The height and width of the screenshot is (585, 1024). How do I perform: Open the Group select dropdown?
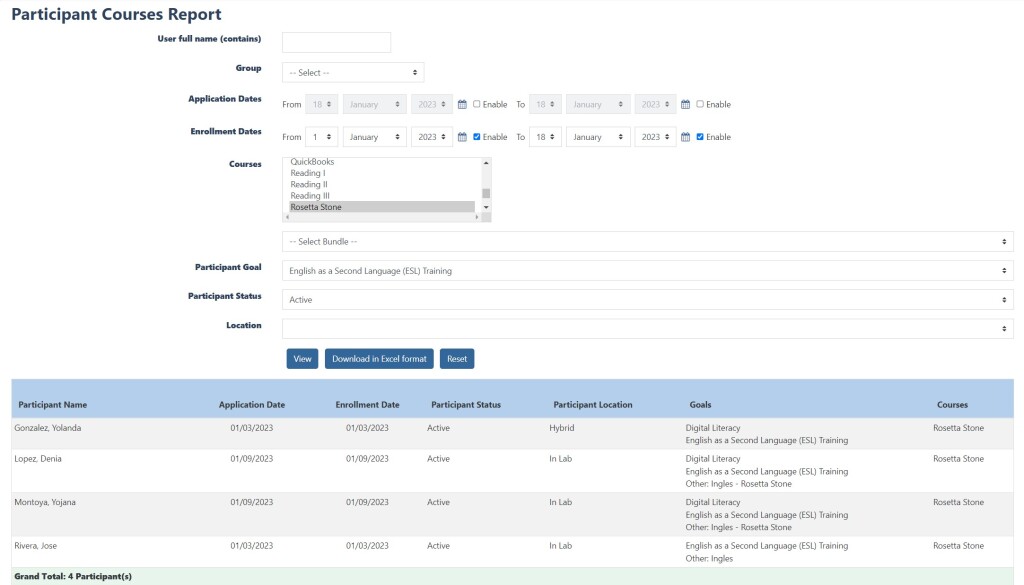click(353, 72)
